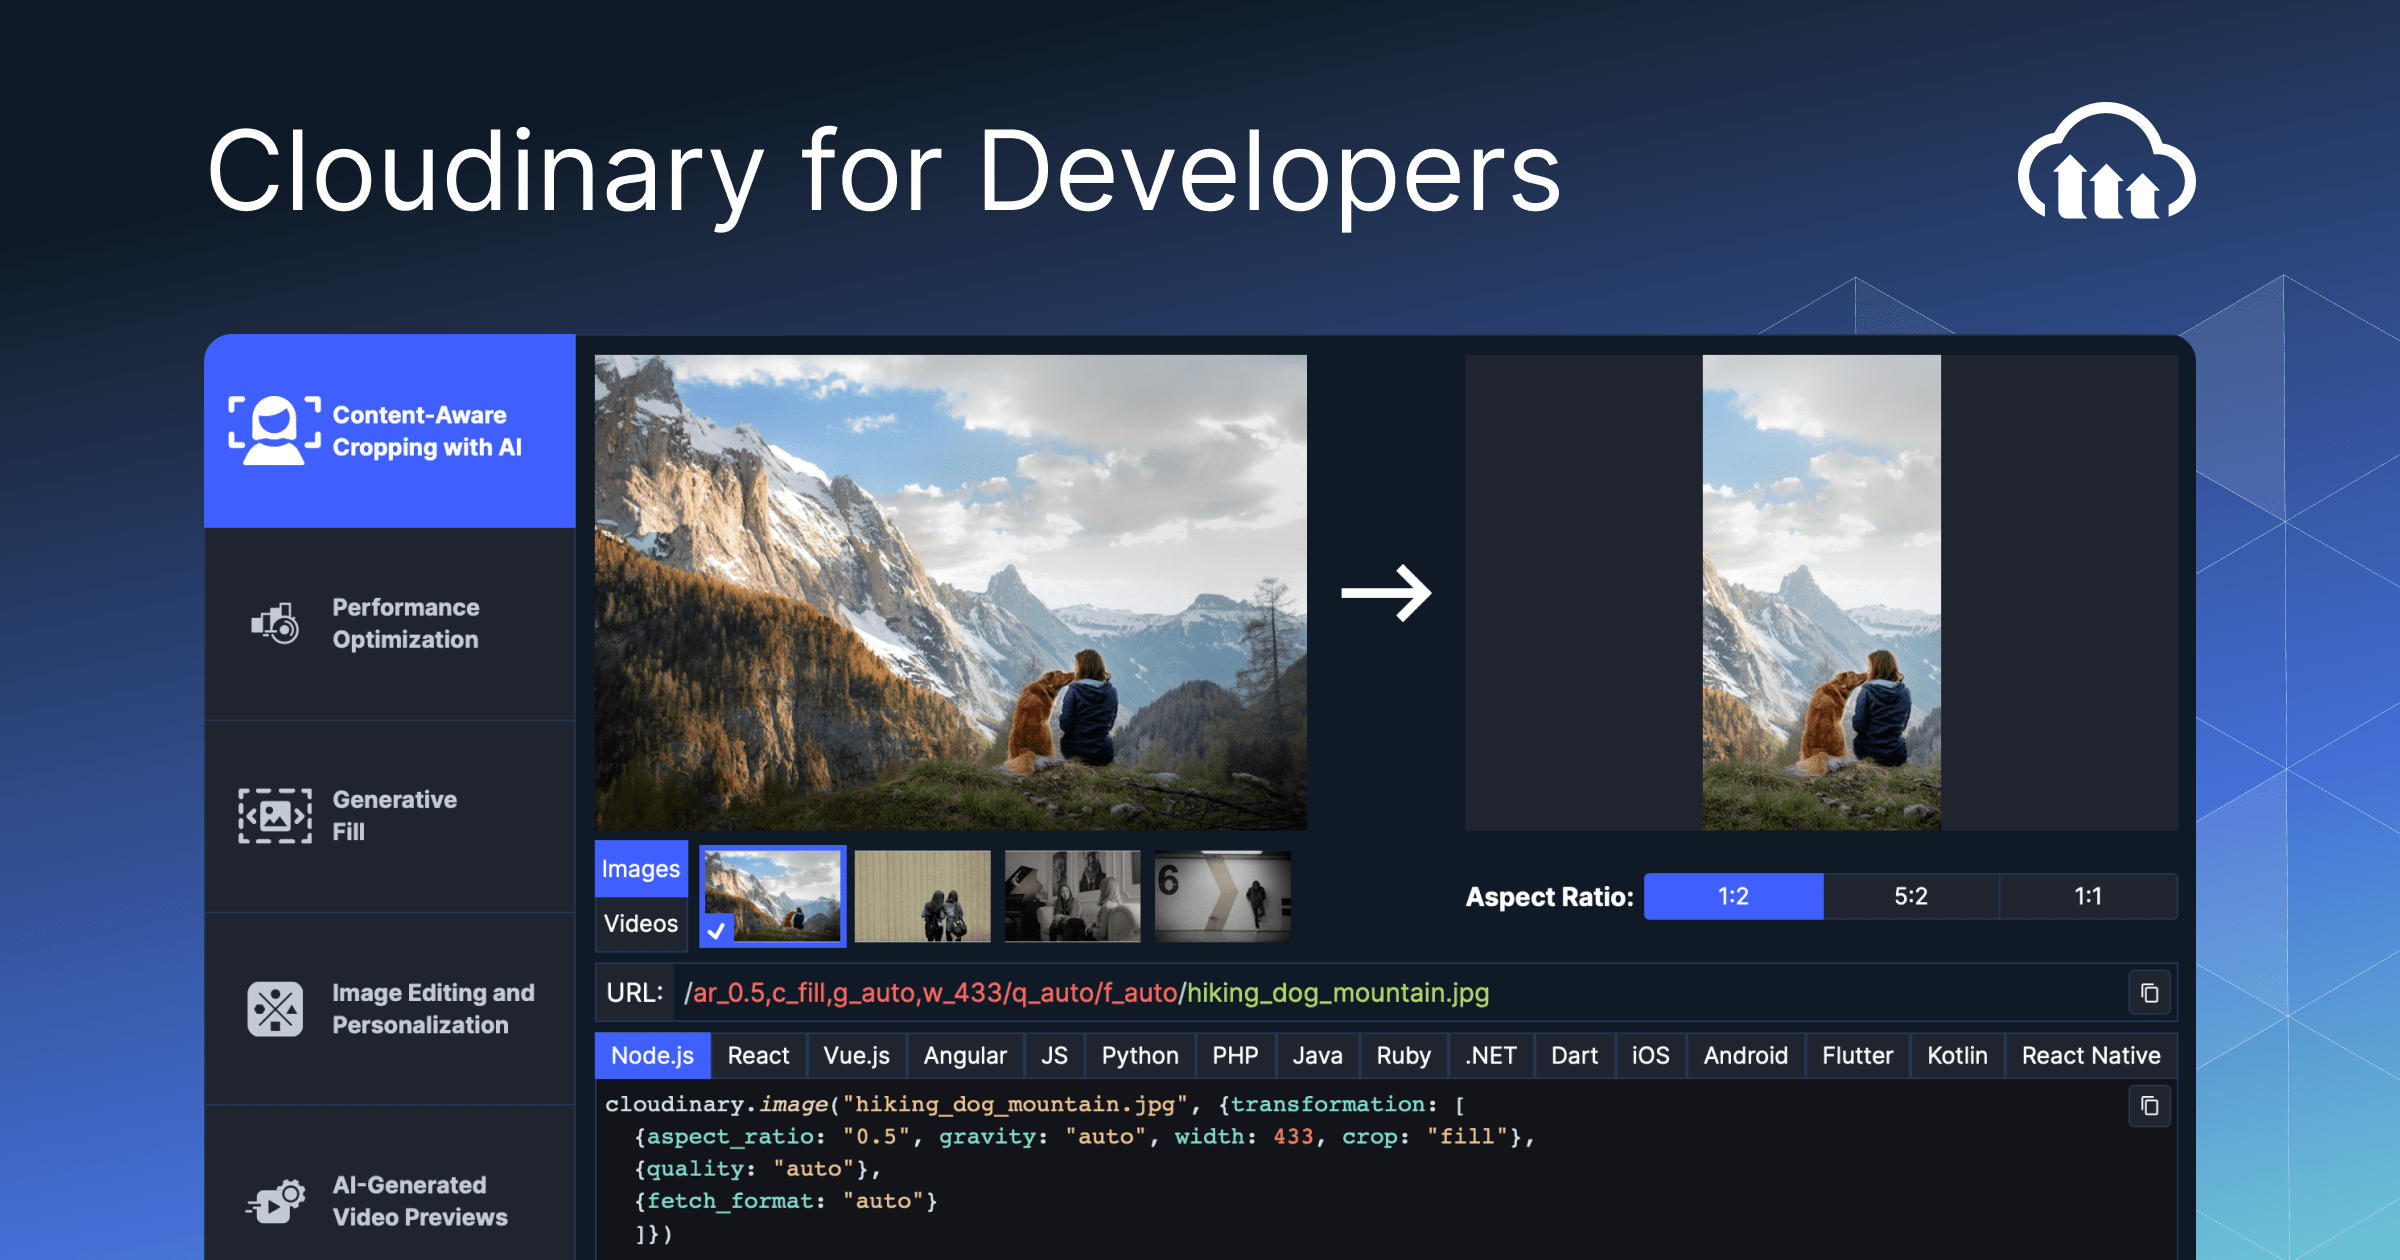Switch to the Images media tab
The image size is (2400, 1260).
coord(641,869)
